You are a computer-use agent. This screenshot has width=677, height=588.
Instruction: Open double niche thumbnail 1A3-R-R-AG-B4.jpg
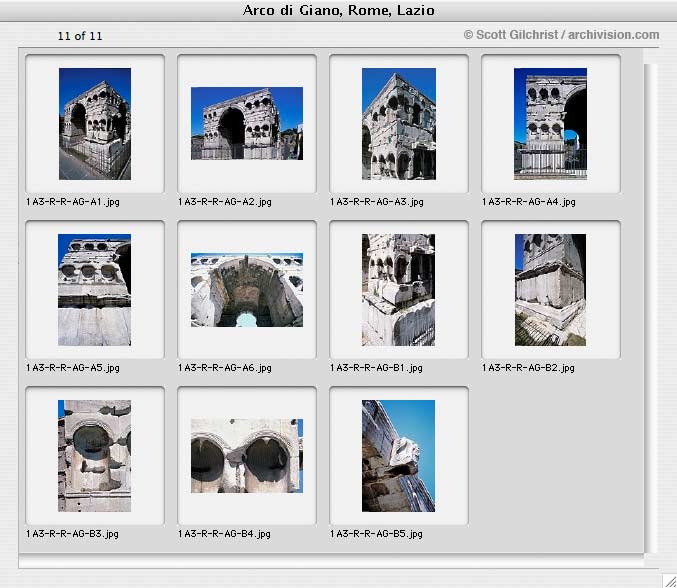tap(247, 456)
